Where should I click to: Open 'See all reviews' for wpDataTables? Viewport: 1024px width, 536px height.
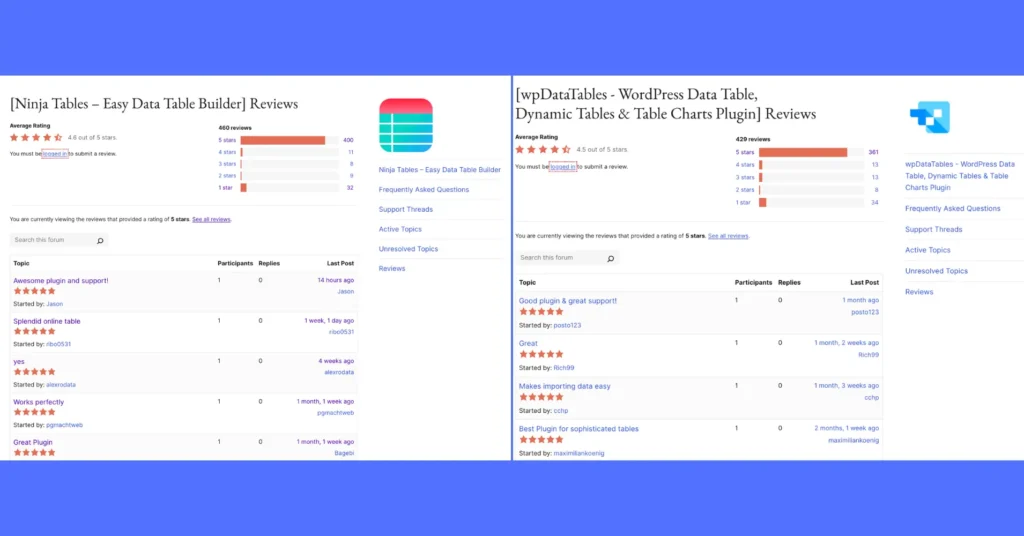(x=728, y=236)
